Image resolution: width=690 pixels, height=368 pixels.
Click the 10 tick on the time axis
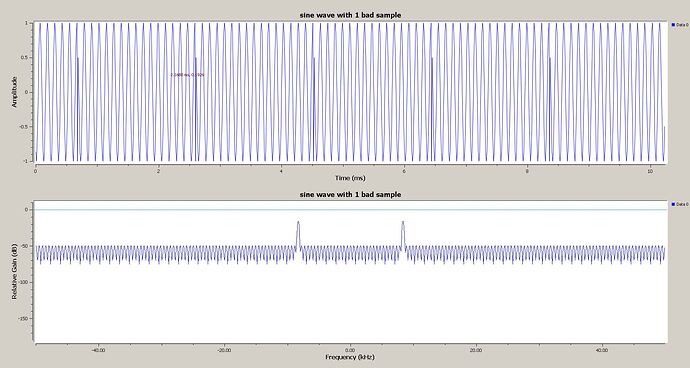click(650, 171)
